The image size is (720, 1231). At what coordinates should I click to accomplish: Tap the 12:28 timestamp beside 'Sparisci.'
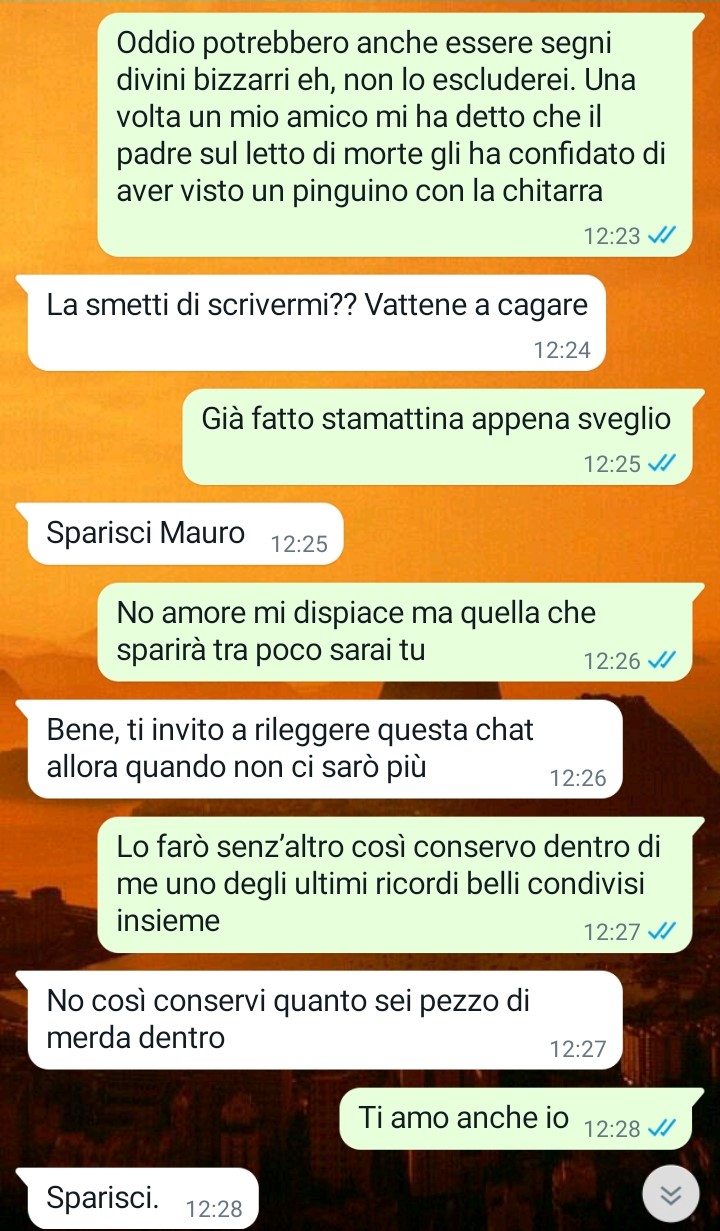[214, 1208]
